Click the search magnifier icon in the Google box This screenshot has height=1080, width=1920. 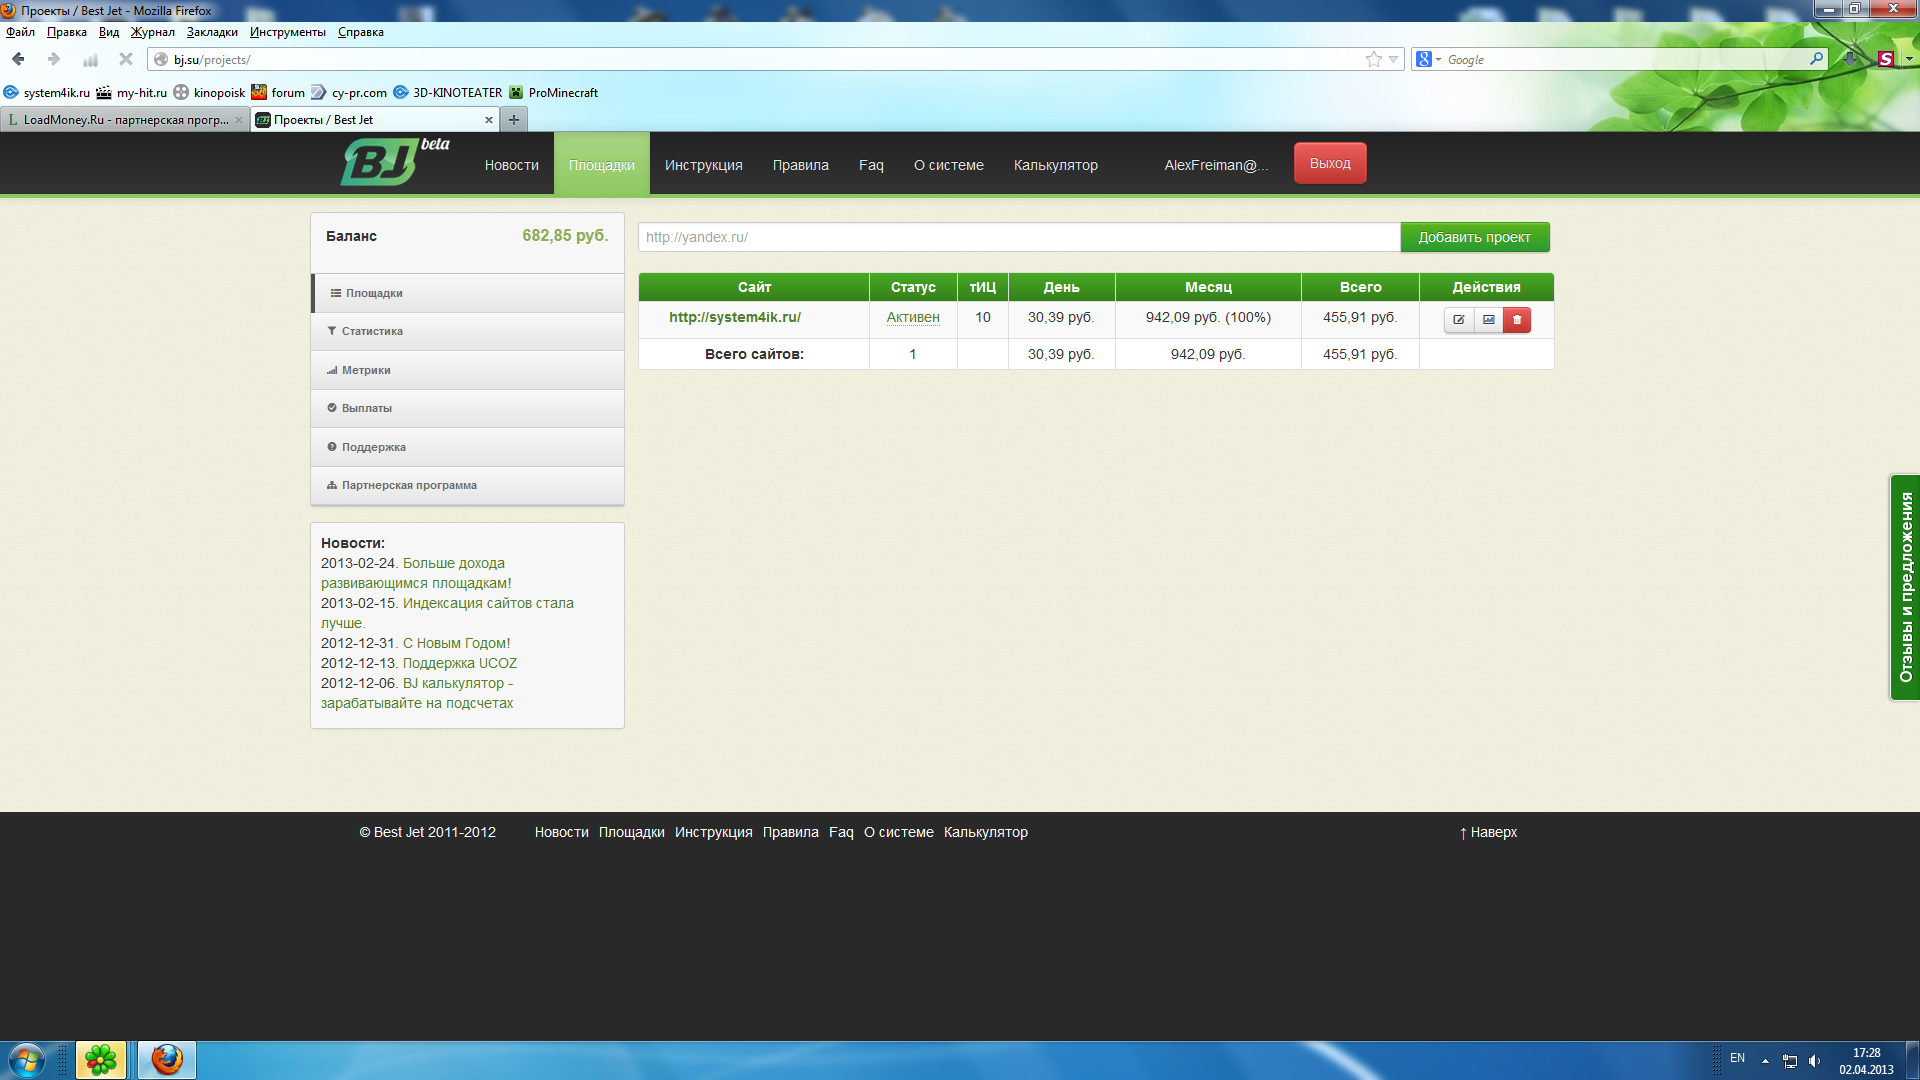[1815, 60]
